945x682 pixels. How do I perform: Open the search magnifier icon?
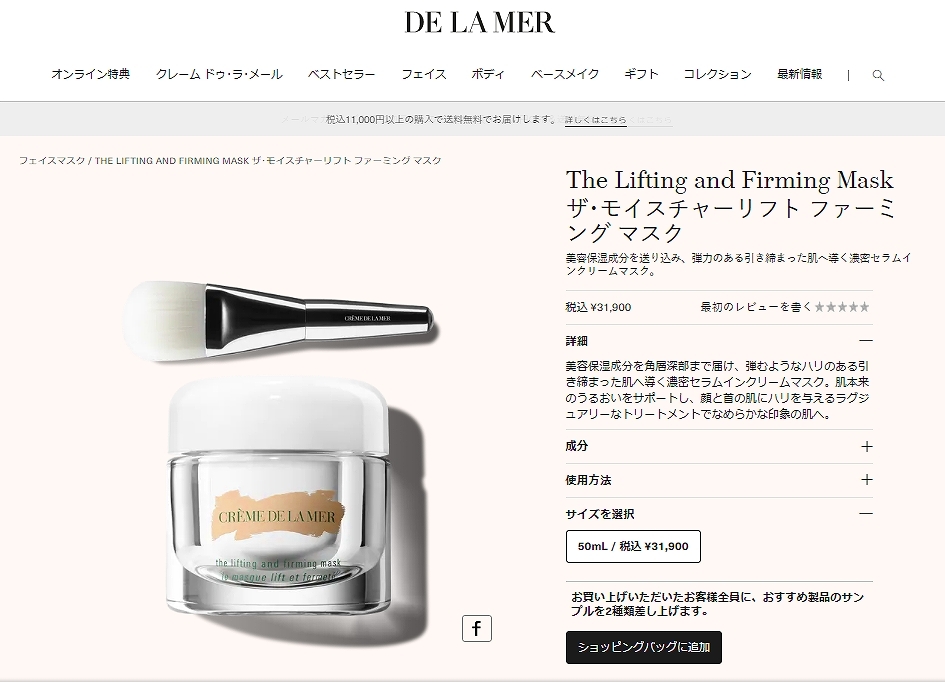(878, 75)
